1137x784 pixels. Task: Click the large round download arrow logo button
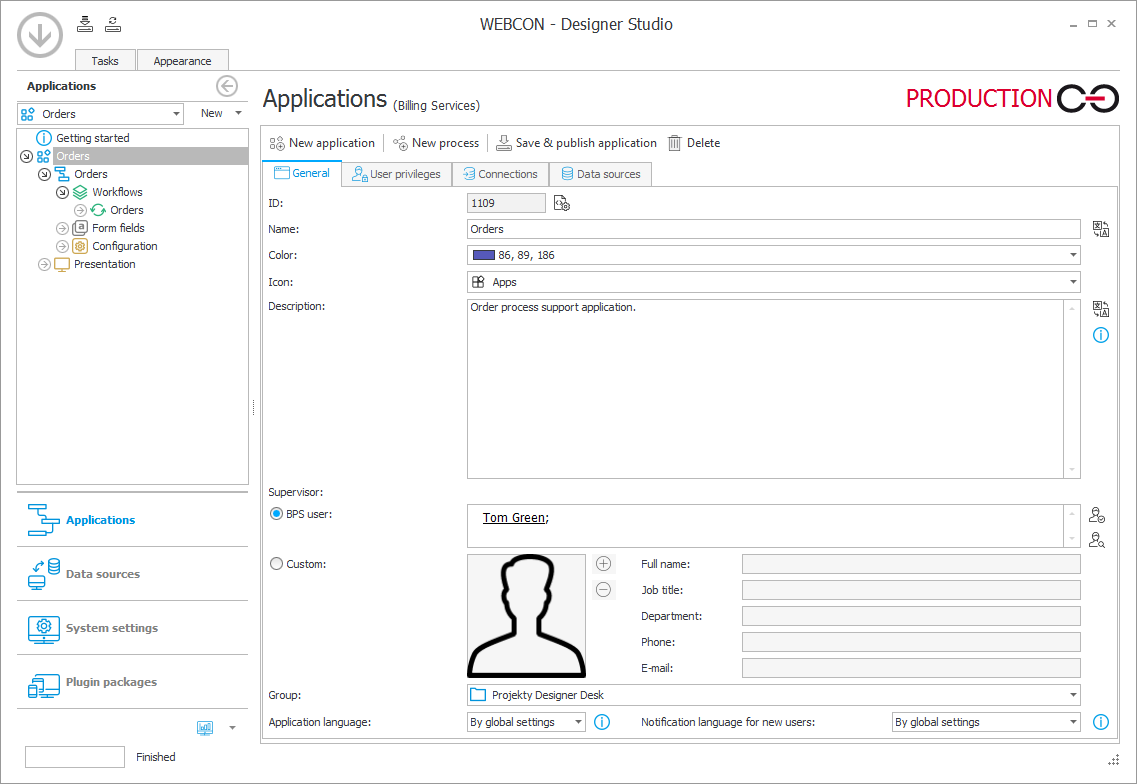[40, 35]
